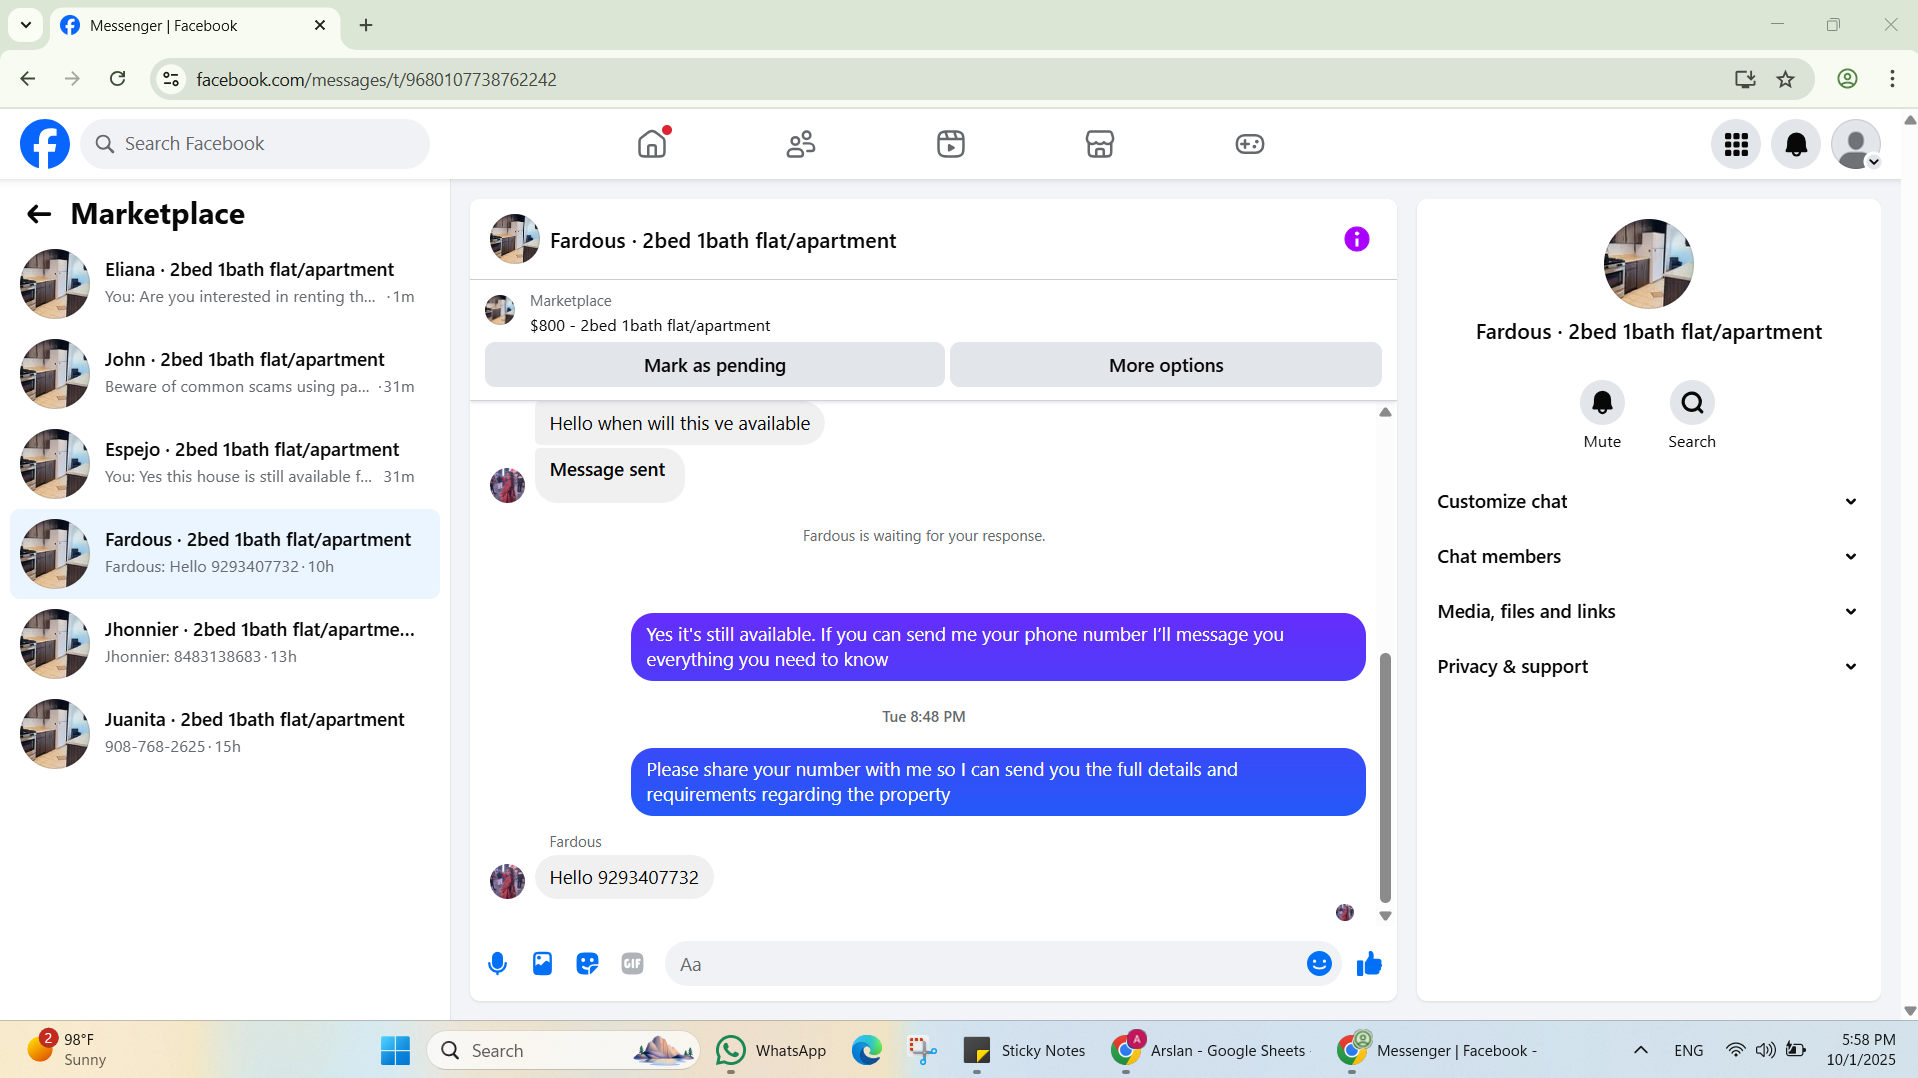1918x1078 pixels.
Task: Install app icon in address bar
Action: (x=1745, y=79)
